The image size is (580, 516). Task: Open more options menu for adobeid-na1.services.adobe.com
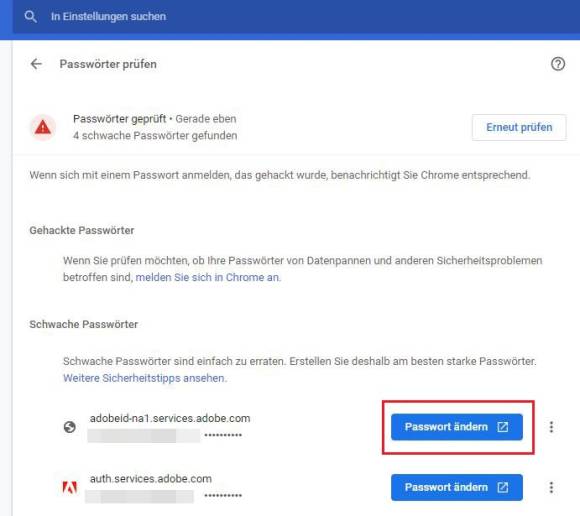pyautogui.click(x=551, y=427)
